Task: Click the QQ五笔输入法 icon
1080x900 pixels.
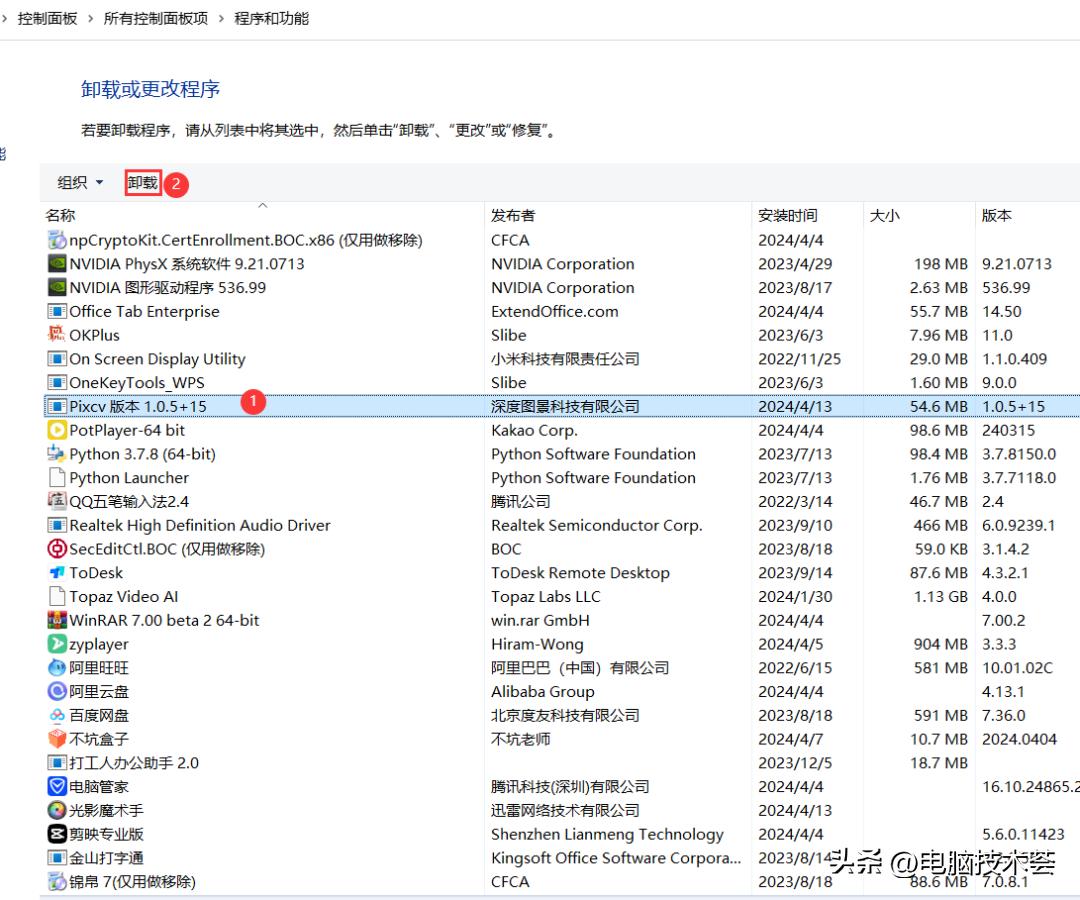Action: [x=56, y=501]
